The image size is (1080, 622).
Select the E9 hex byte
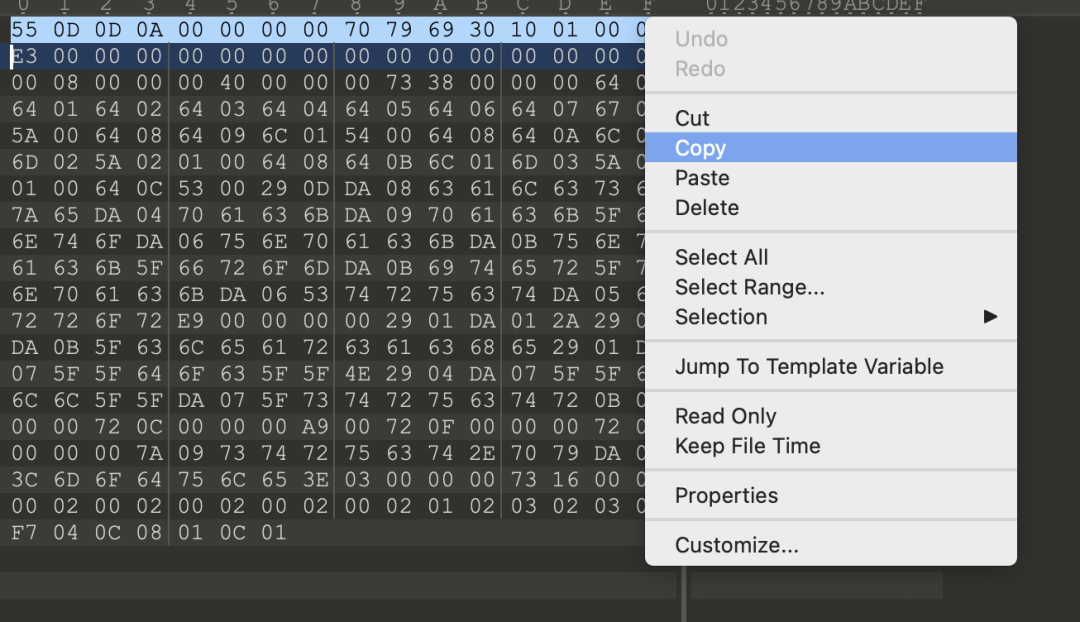tap(190, 321)
